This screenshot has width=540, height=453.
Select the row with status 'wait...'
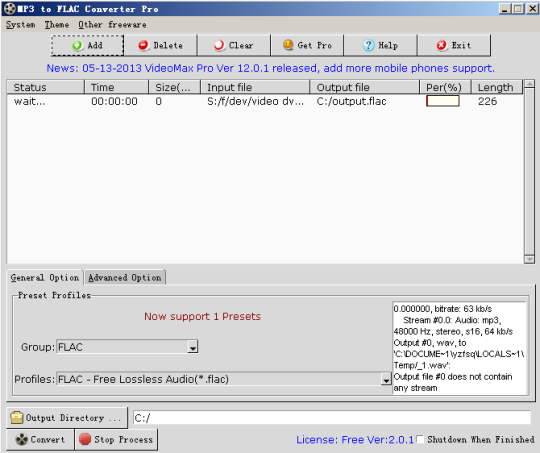[x=265, y=101]
